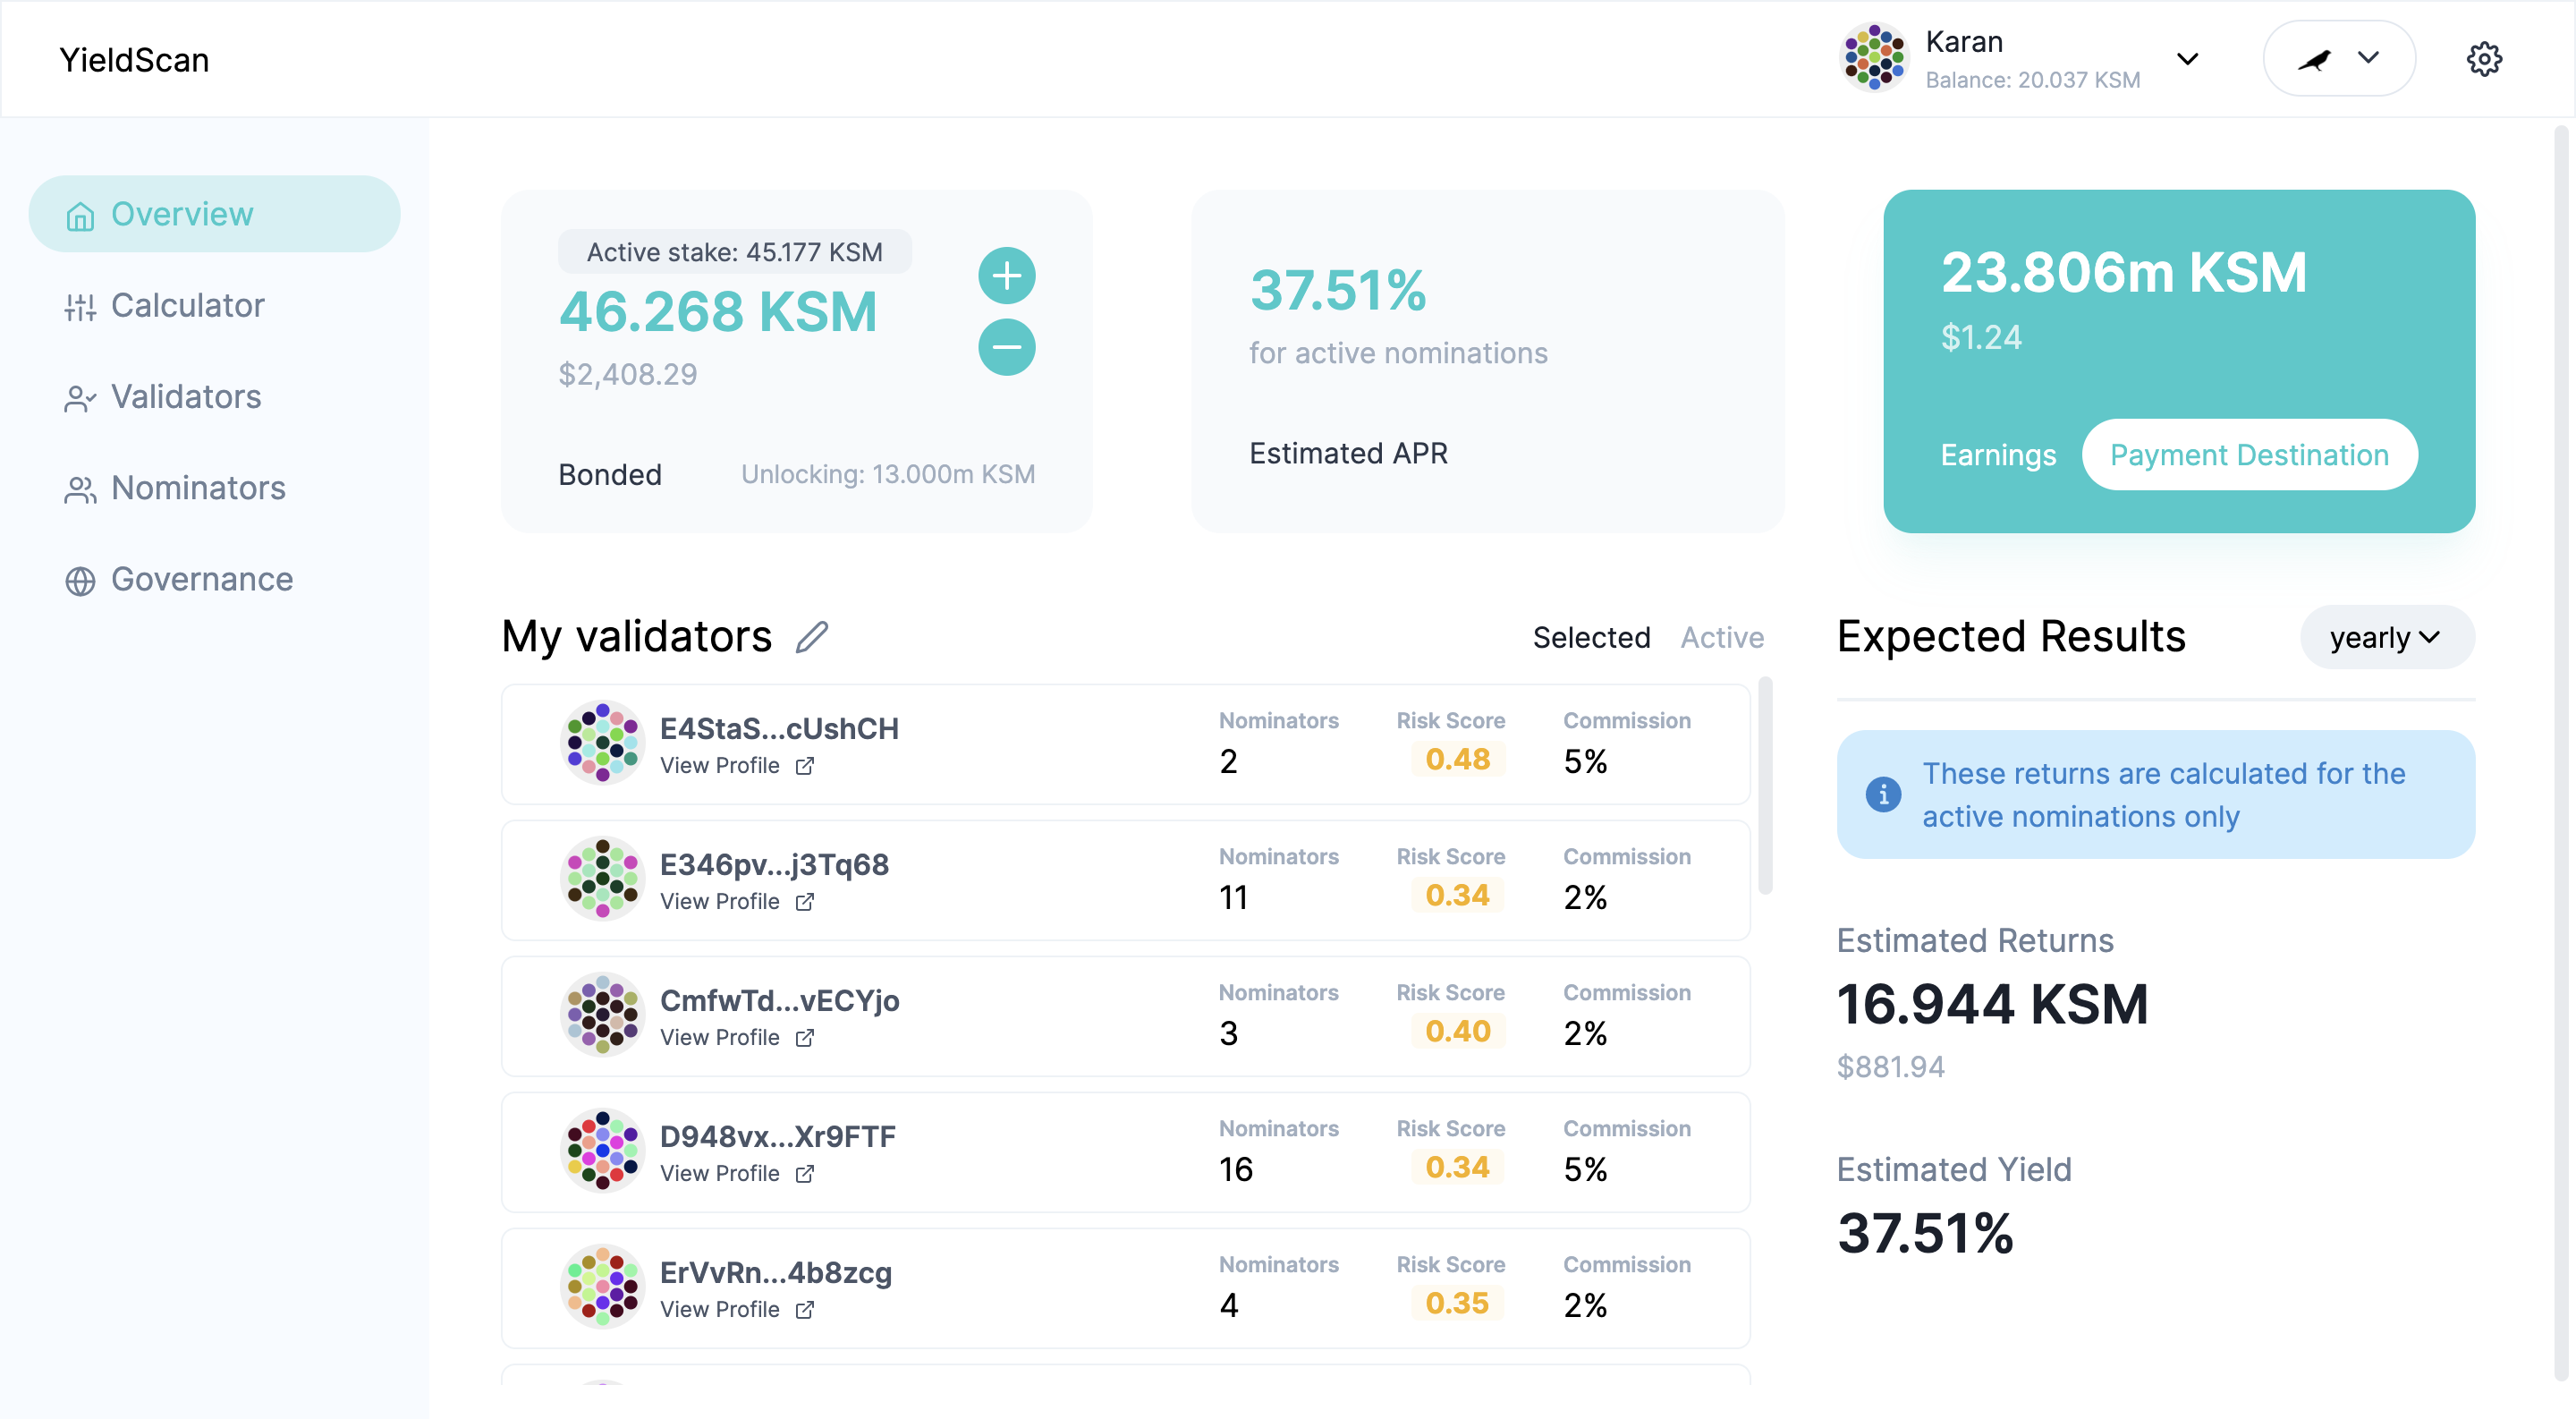The image size is (2576, 1419).
Task: Switch validators list to Selected
Action: (1591, 637)
